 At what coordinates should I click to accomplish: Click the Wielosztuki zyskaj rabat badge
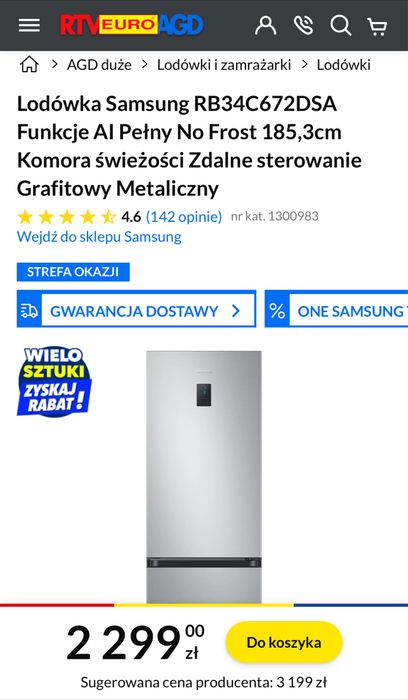pos(54,382)
